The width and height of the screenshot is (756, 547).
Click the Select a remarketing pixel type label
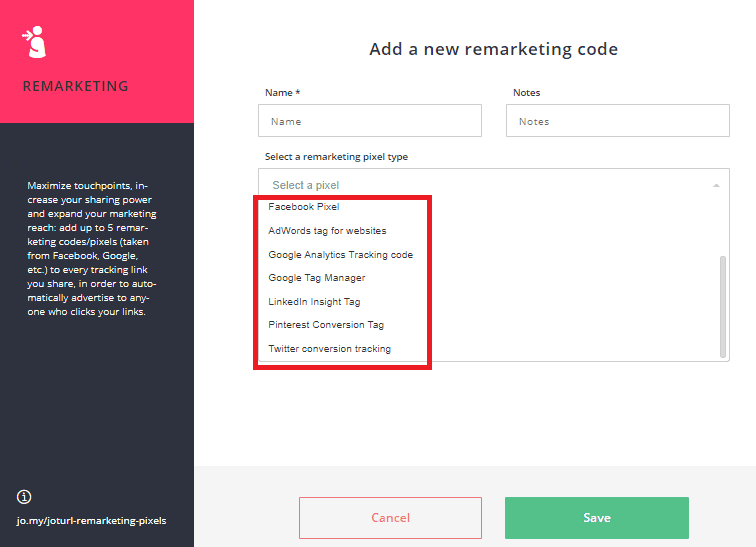pyautogui.click(x=337, y=157)
